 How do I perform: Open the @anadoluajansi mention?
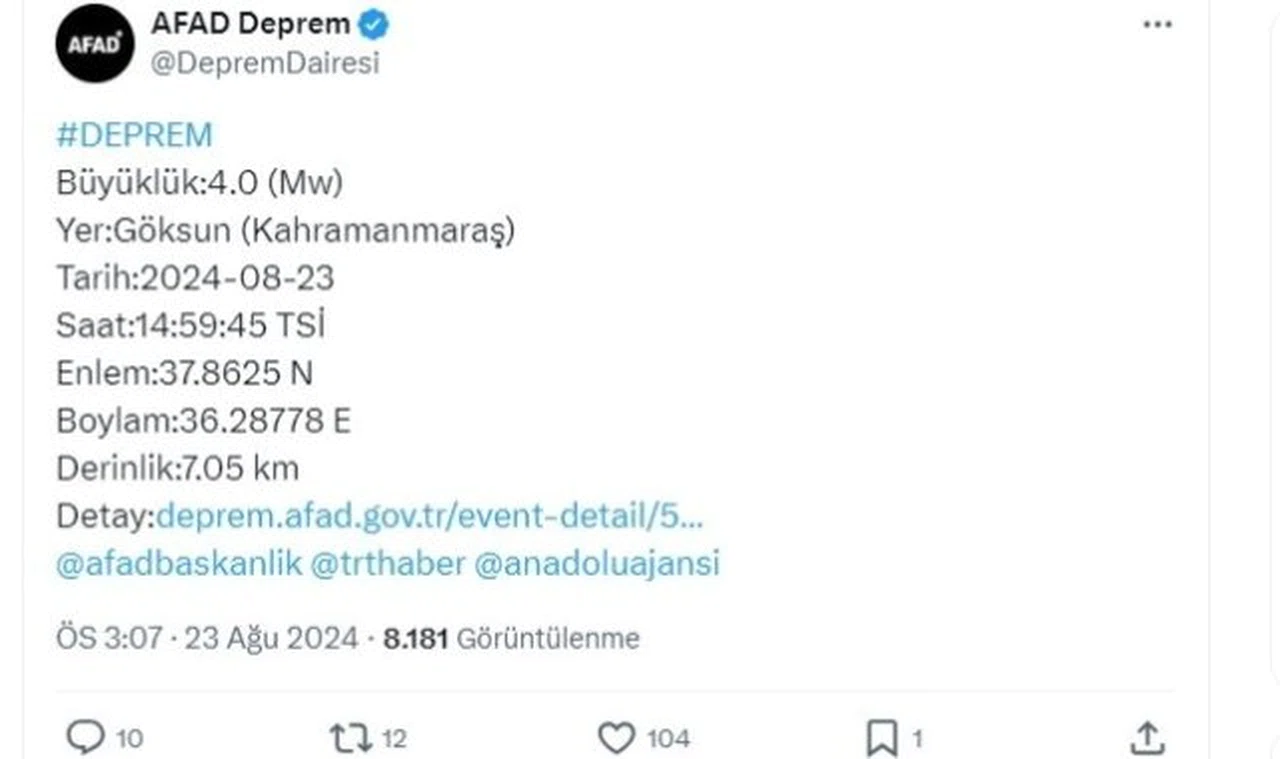click(596, 563)
